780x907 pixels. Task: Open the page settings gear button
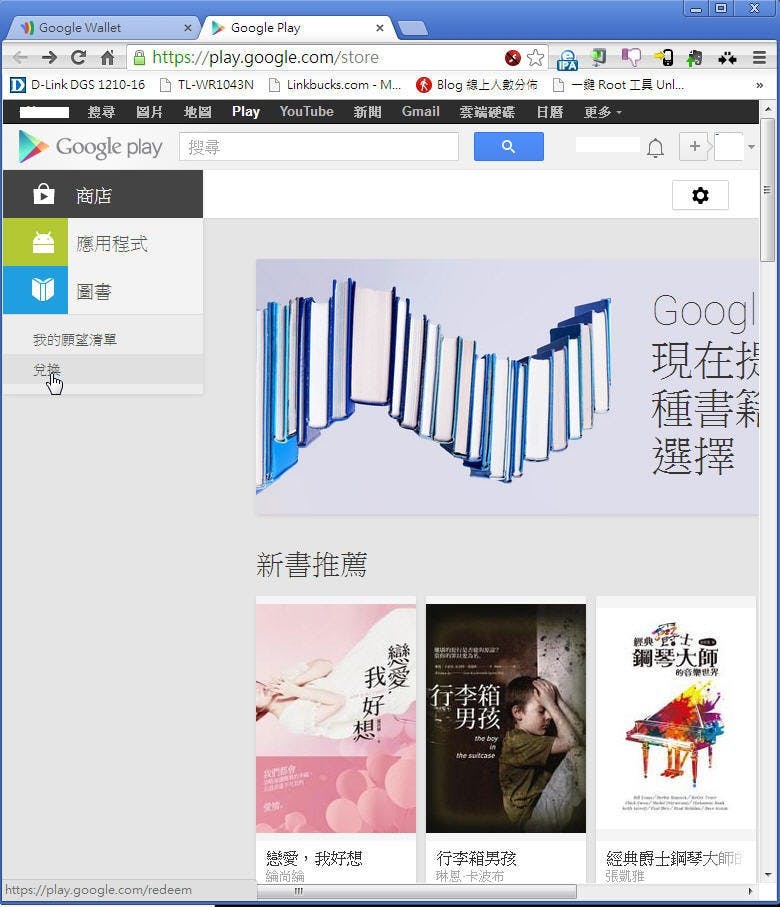(700, 196)
